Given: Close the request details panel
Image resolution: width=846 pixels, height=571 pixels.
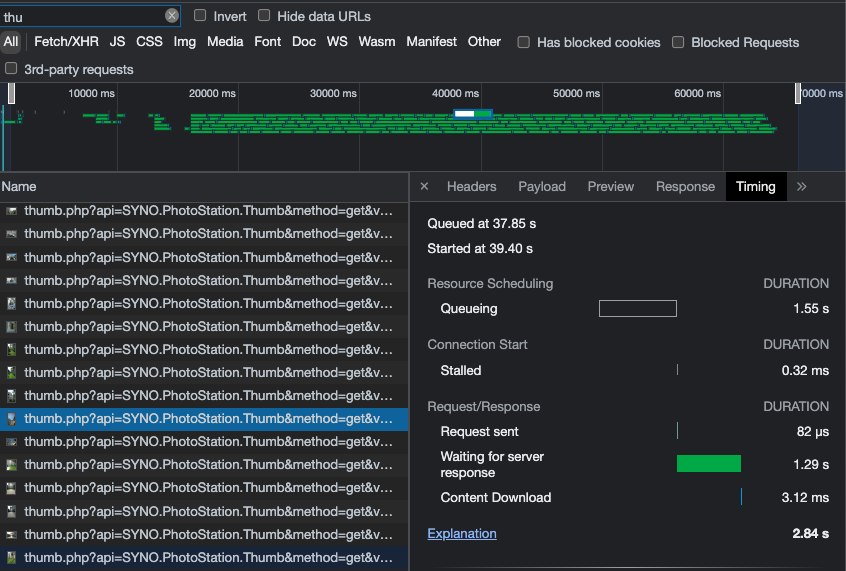Looking at the screenshot, I should coord(424,187).
